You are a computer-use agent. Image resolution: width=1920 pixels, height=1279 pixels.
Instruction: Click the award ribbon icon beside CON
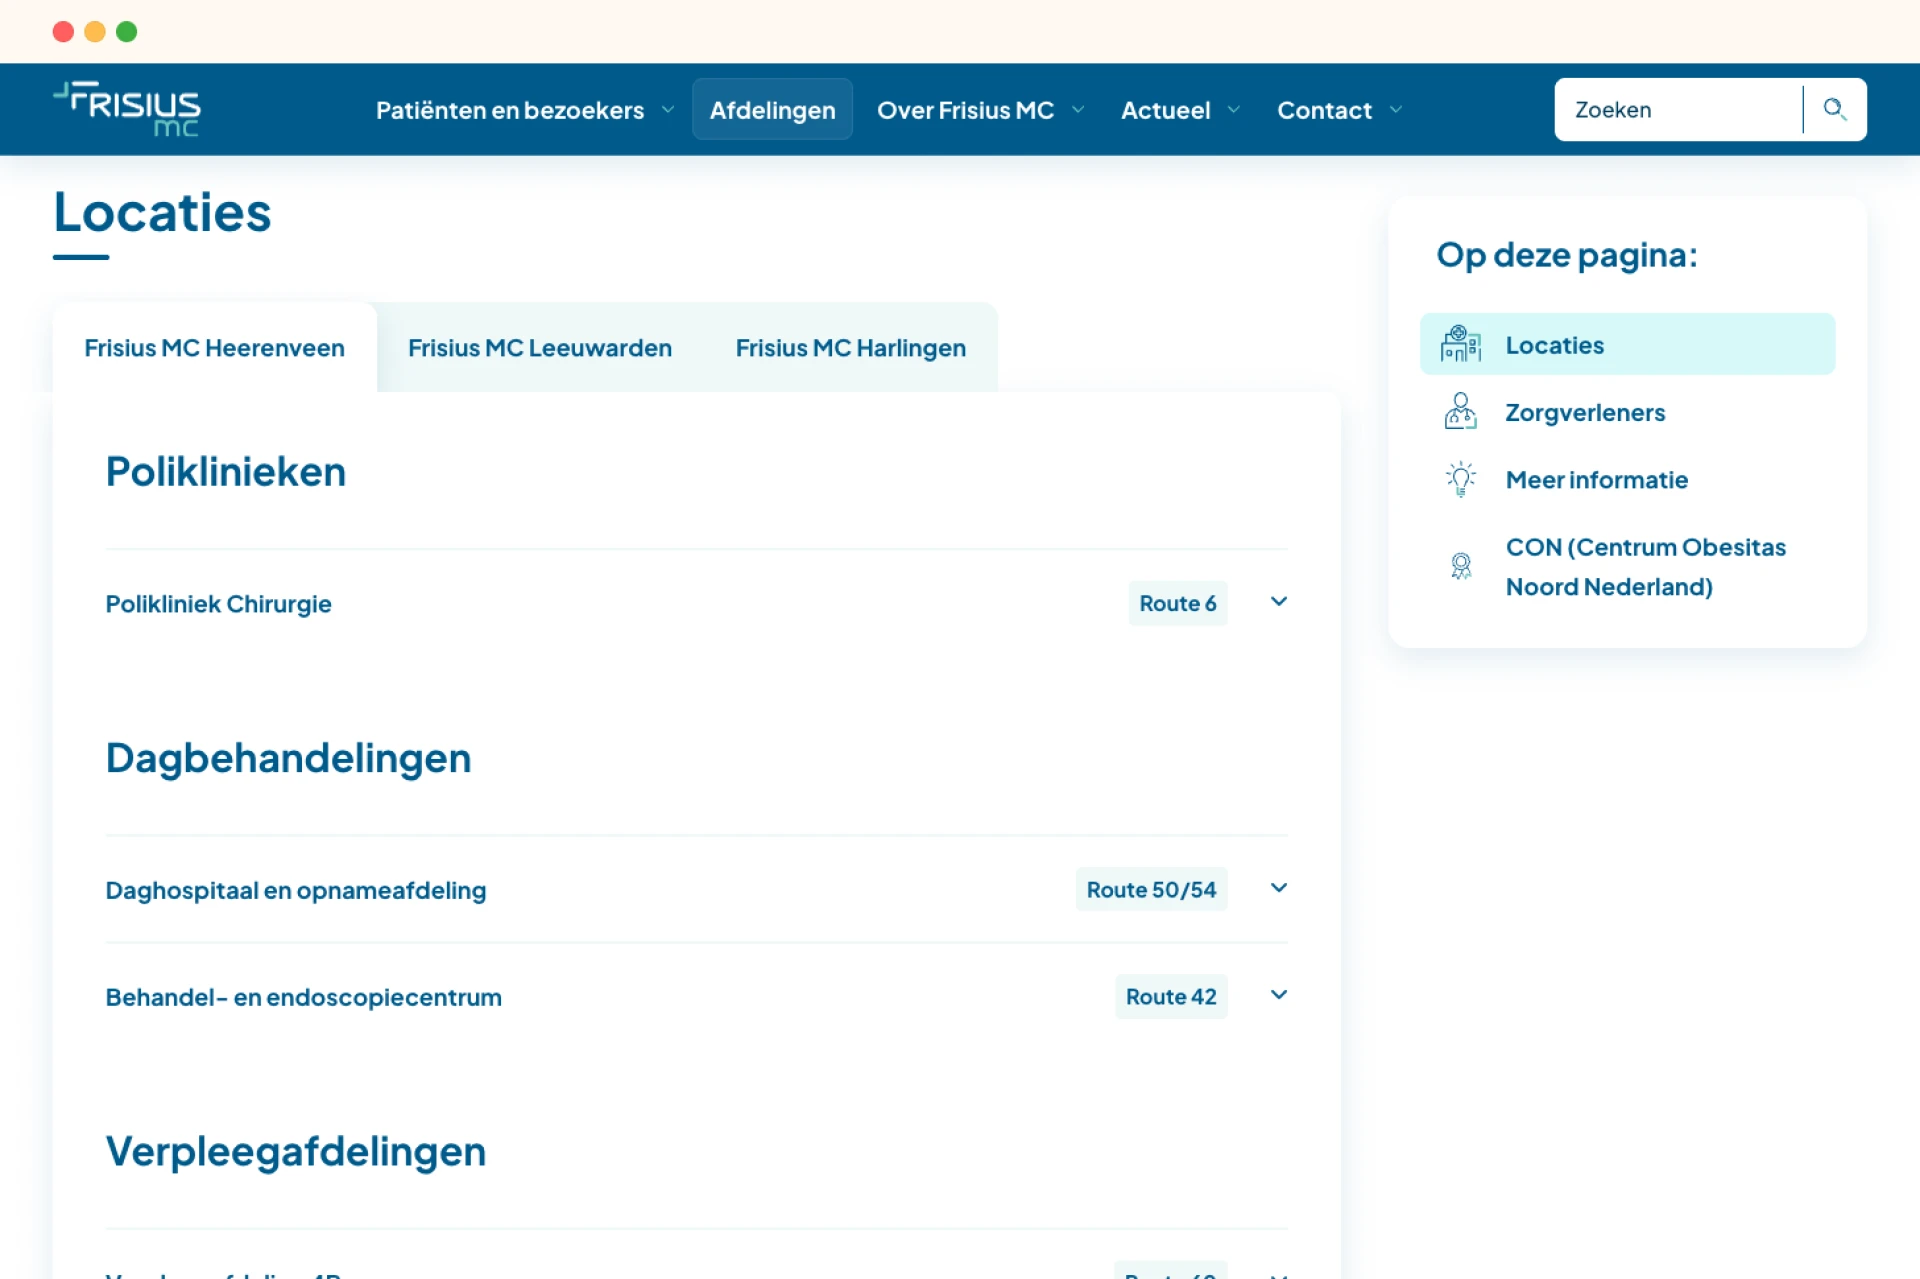(1460, 566)
